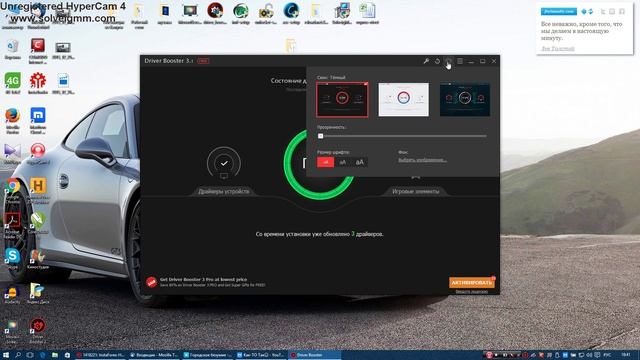Click the Лев Толстой link in quote widget
Viewport: 640px width, 360px height.
[558, 49]
